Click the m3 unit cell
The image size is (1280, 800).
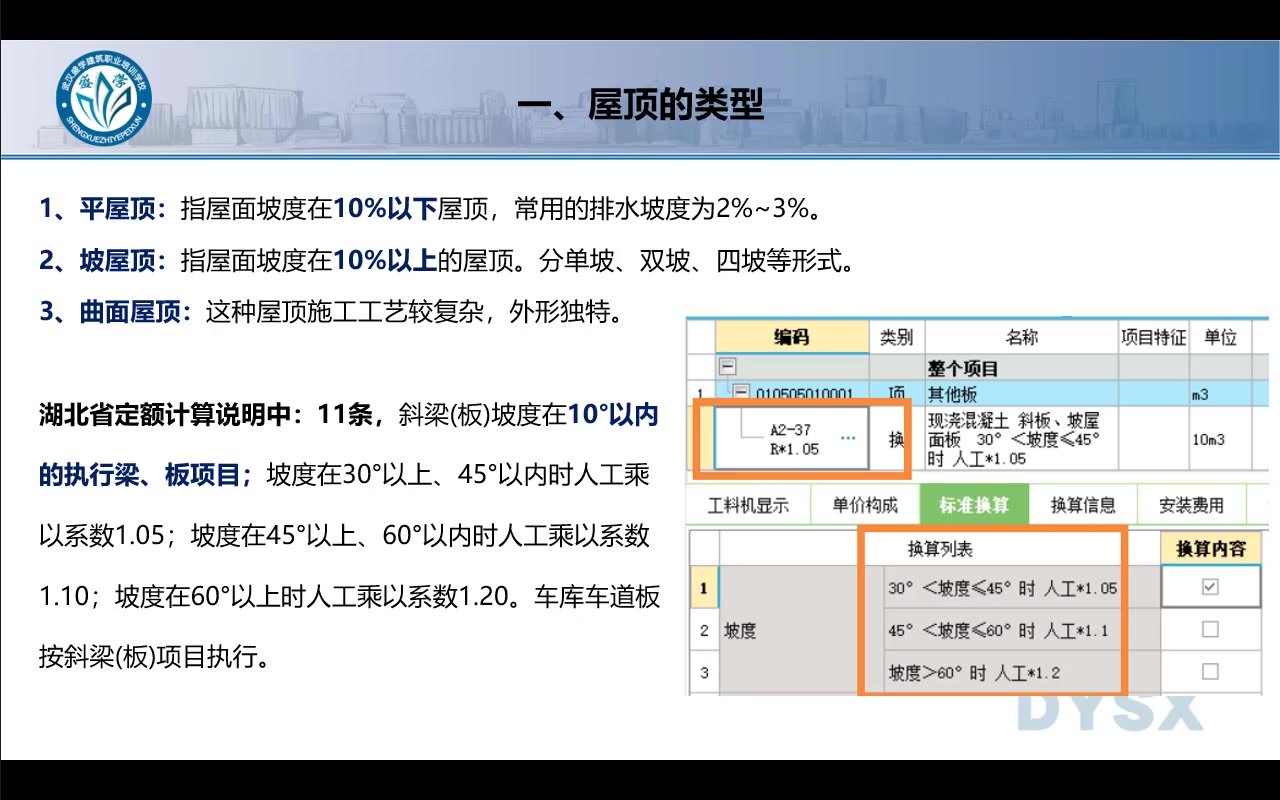pyautogui.click(x=1220, y=394)
